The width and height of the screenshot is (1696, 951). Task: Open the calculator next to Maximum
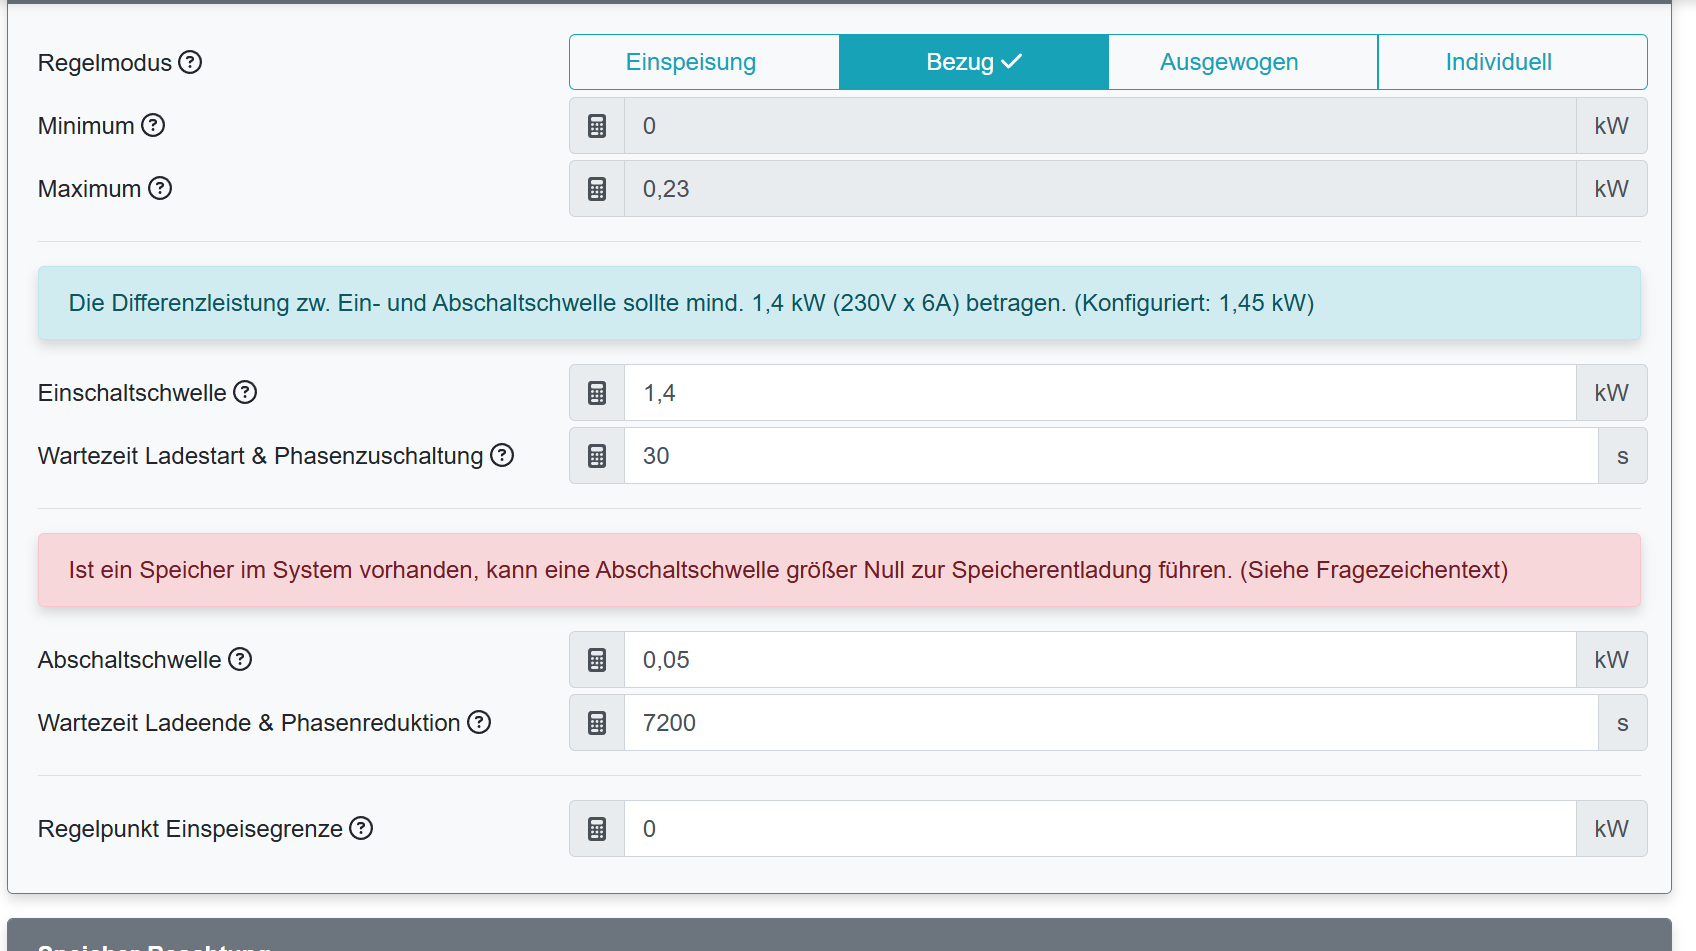596,188
